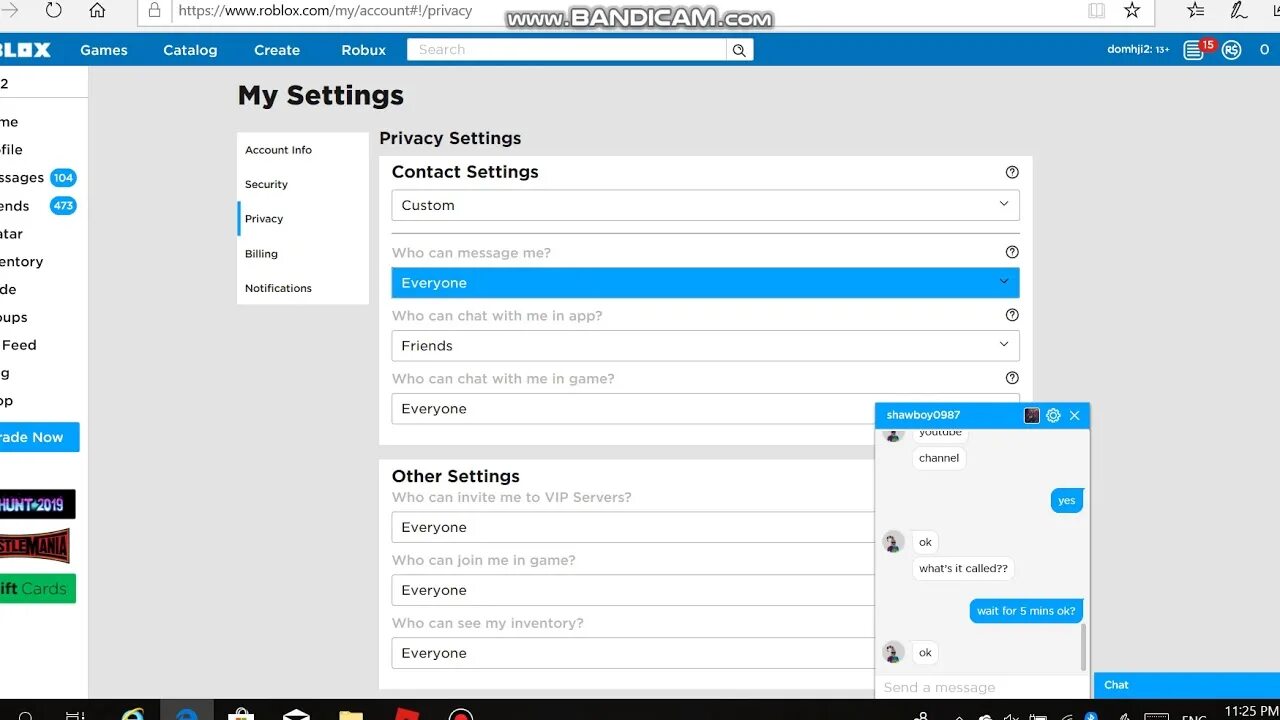The image size is (1280, 720).
Task: Open Create in the top navigation
Action: pos(277,50)
